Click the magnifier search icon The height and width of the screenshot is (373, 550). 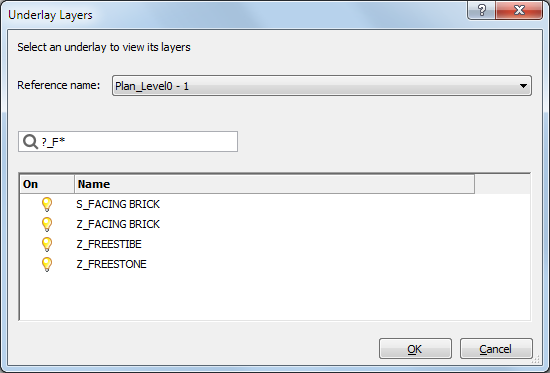[30, 142]
